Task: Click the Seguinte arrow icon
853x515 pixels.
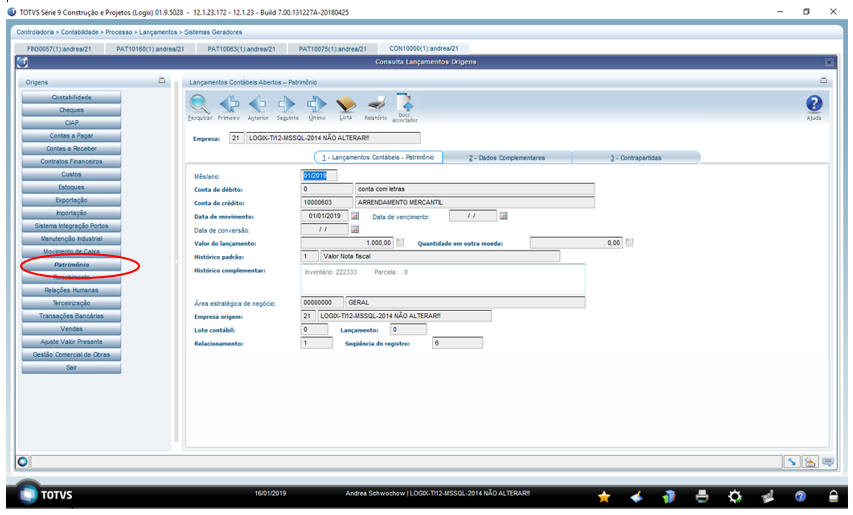Action: coord(287,103)
